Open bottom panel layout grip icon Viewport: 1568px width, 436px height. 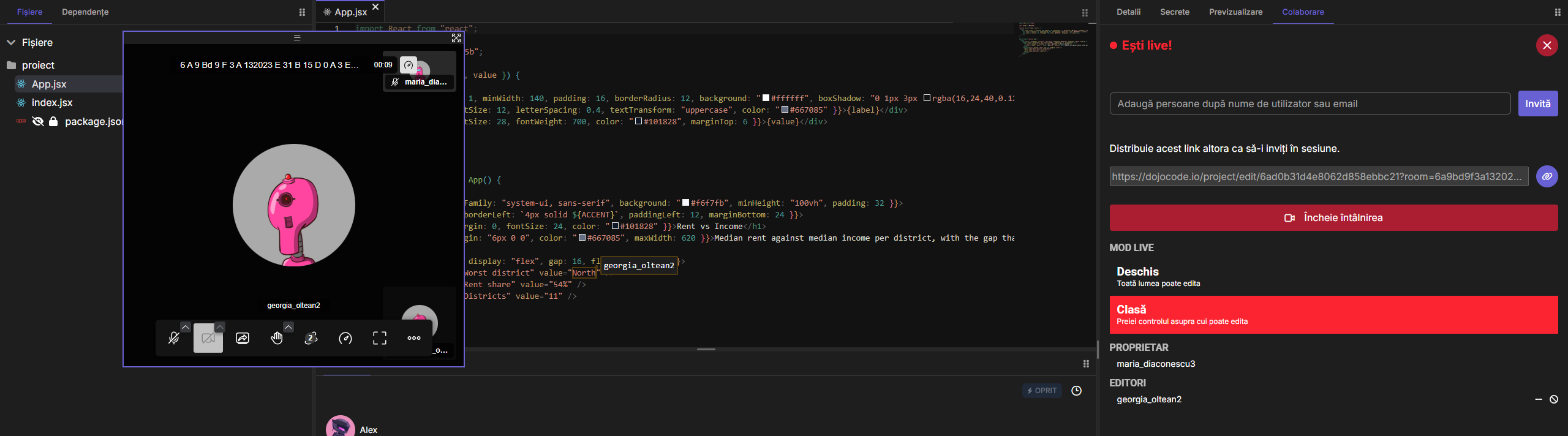[x=1086, y=363]
